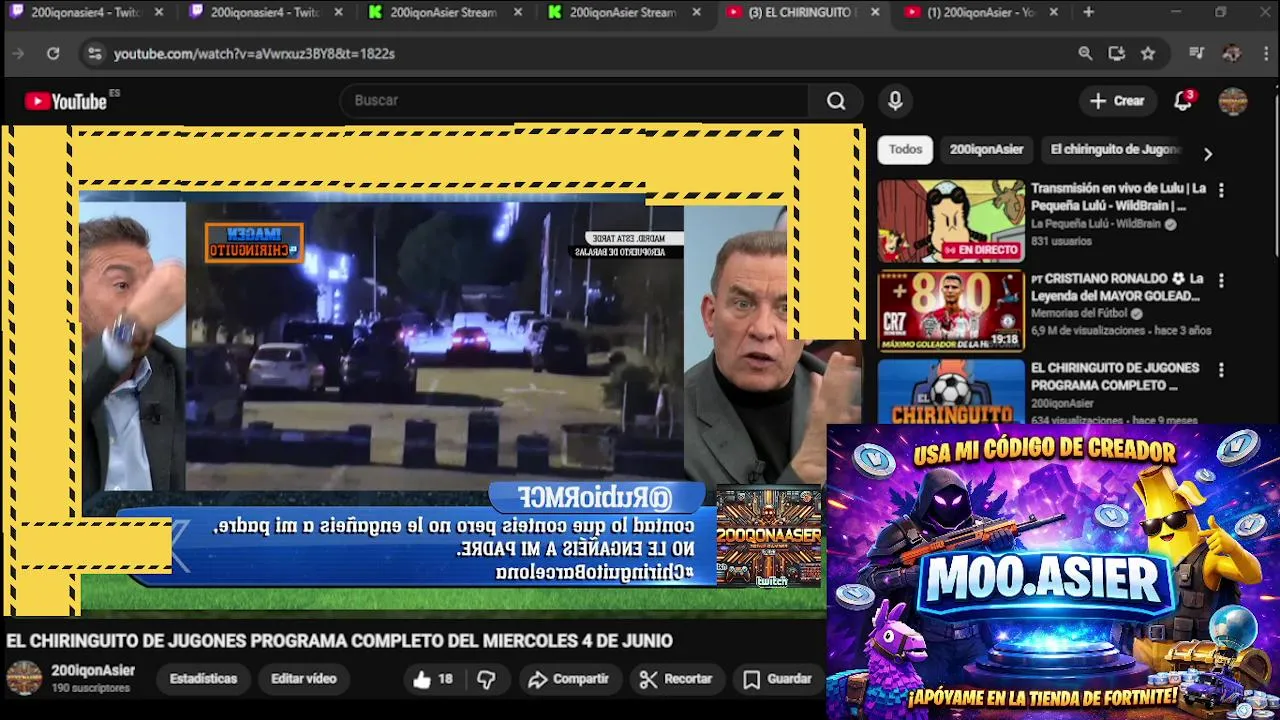
Task: Click CRISTIANO RONALDO La Leyenda title
Action: [x=1117, y=287]
